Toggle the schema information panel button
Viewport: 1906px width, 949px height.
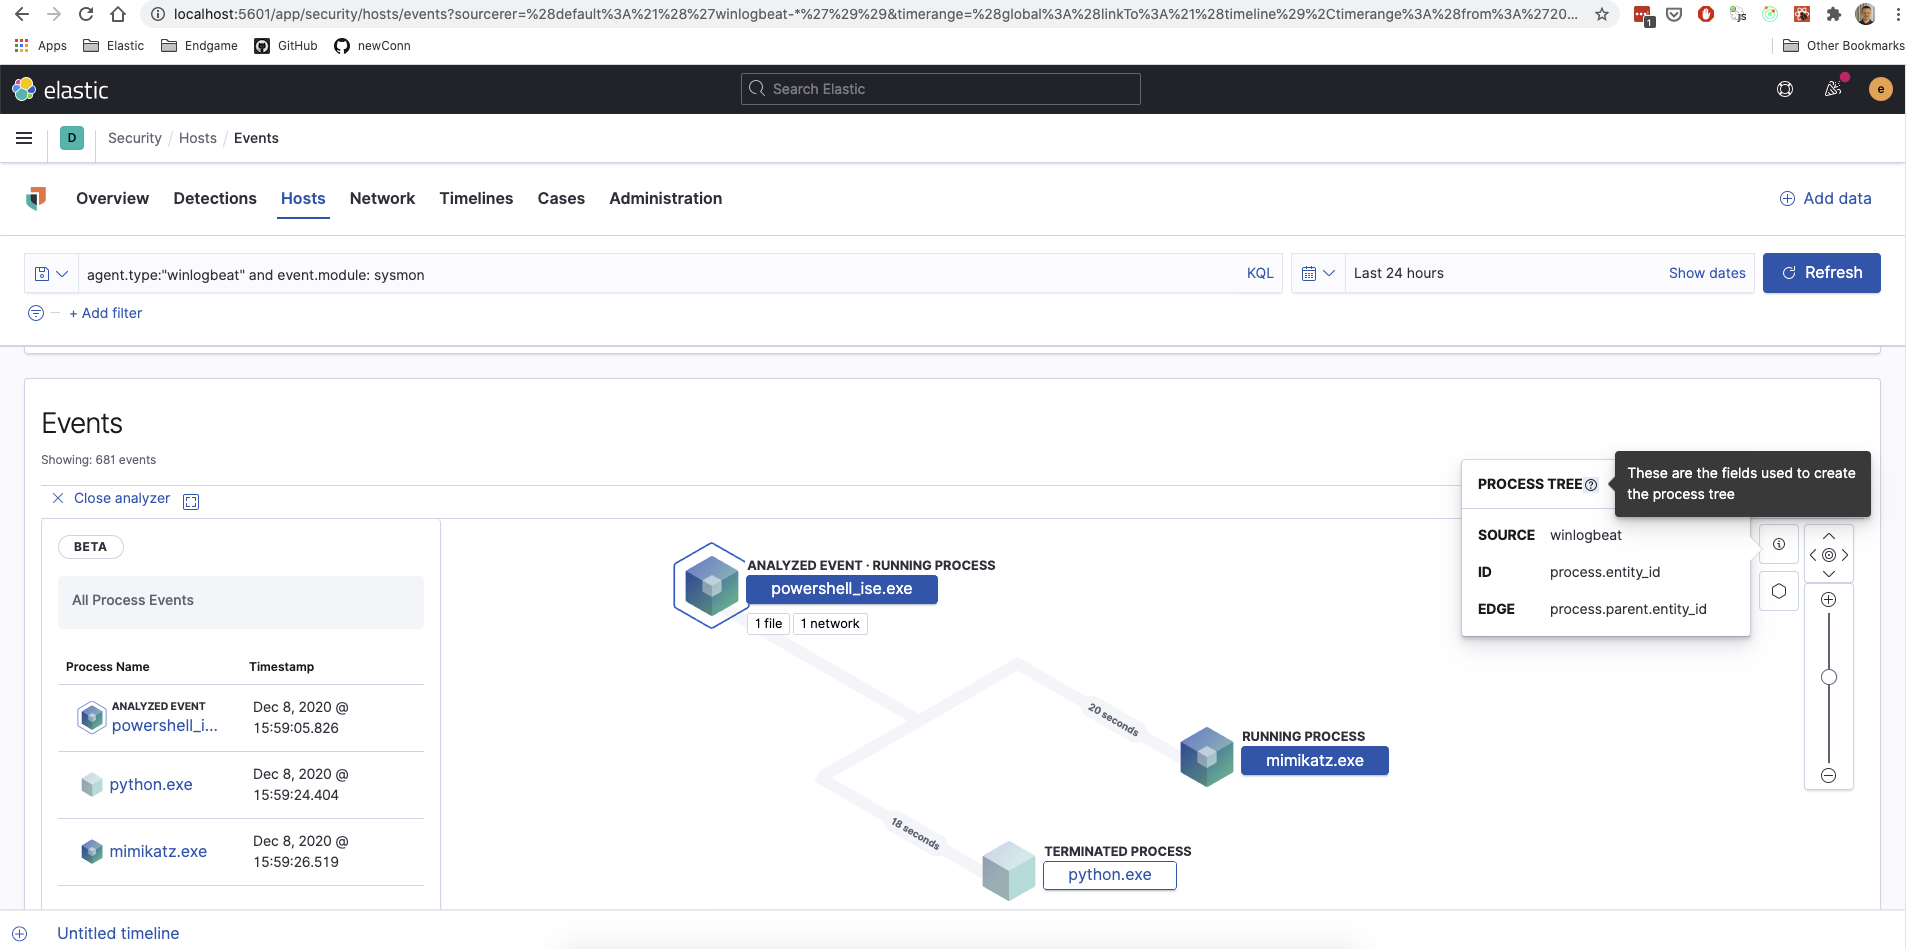[1779, 544]
